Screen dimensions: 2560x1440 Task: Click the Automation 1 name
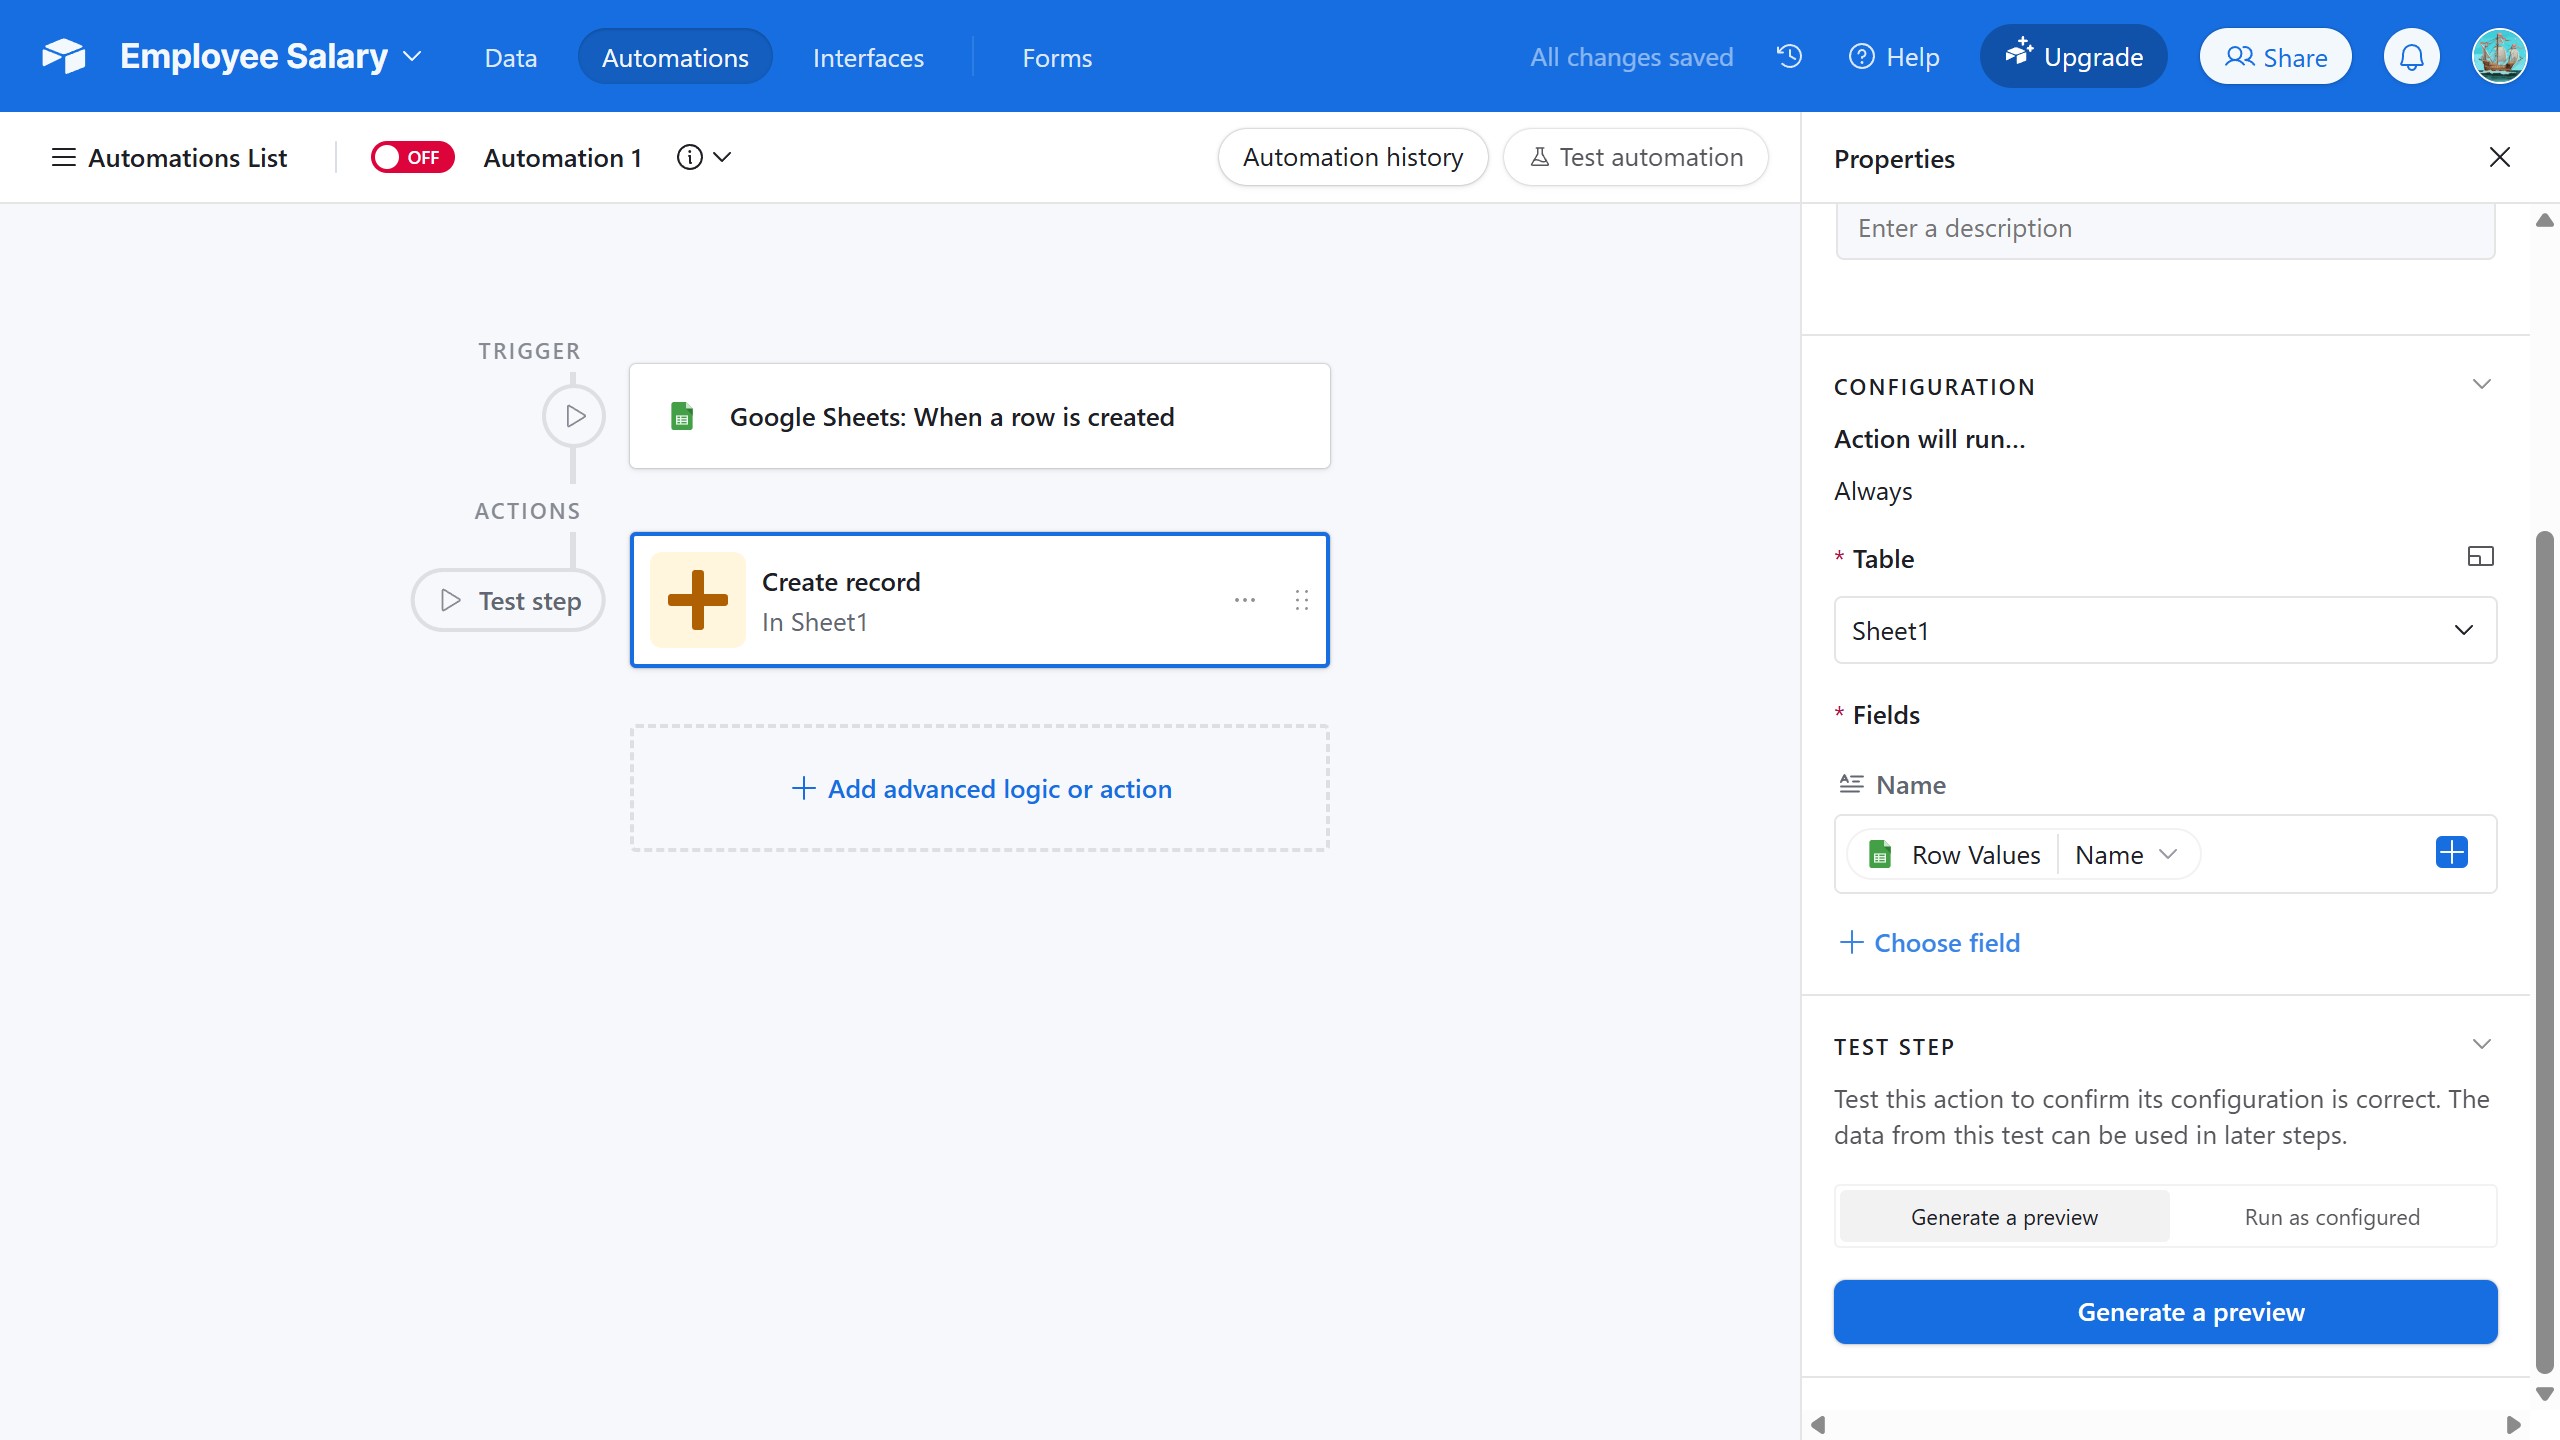point(562,157)
